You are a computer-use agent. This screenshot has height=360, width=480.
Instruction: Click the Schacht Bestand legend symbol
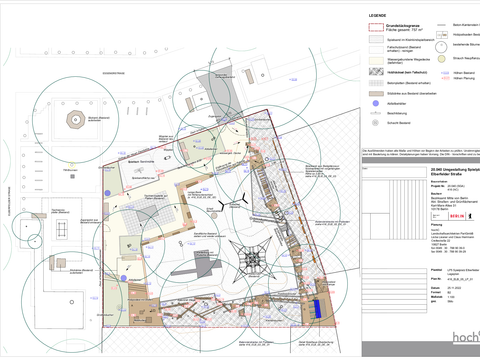click(375, 123)
